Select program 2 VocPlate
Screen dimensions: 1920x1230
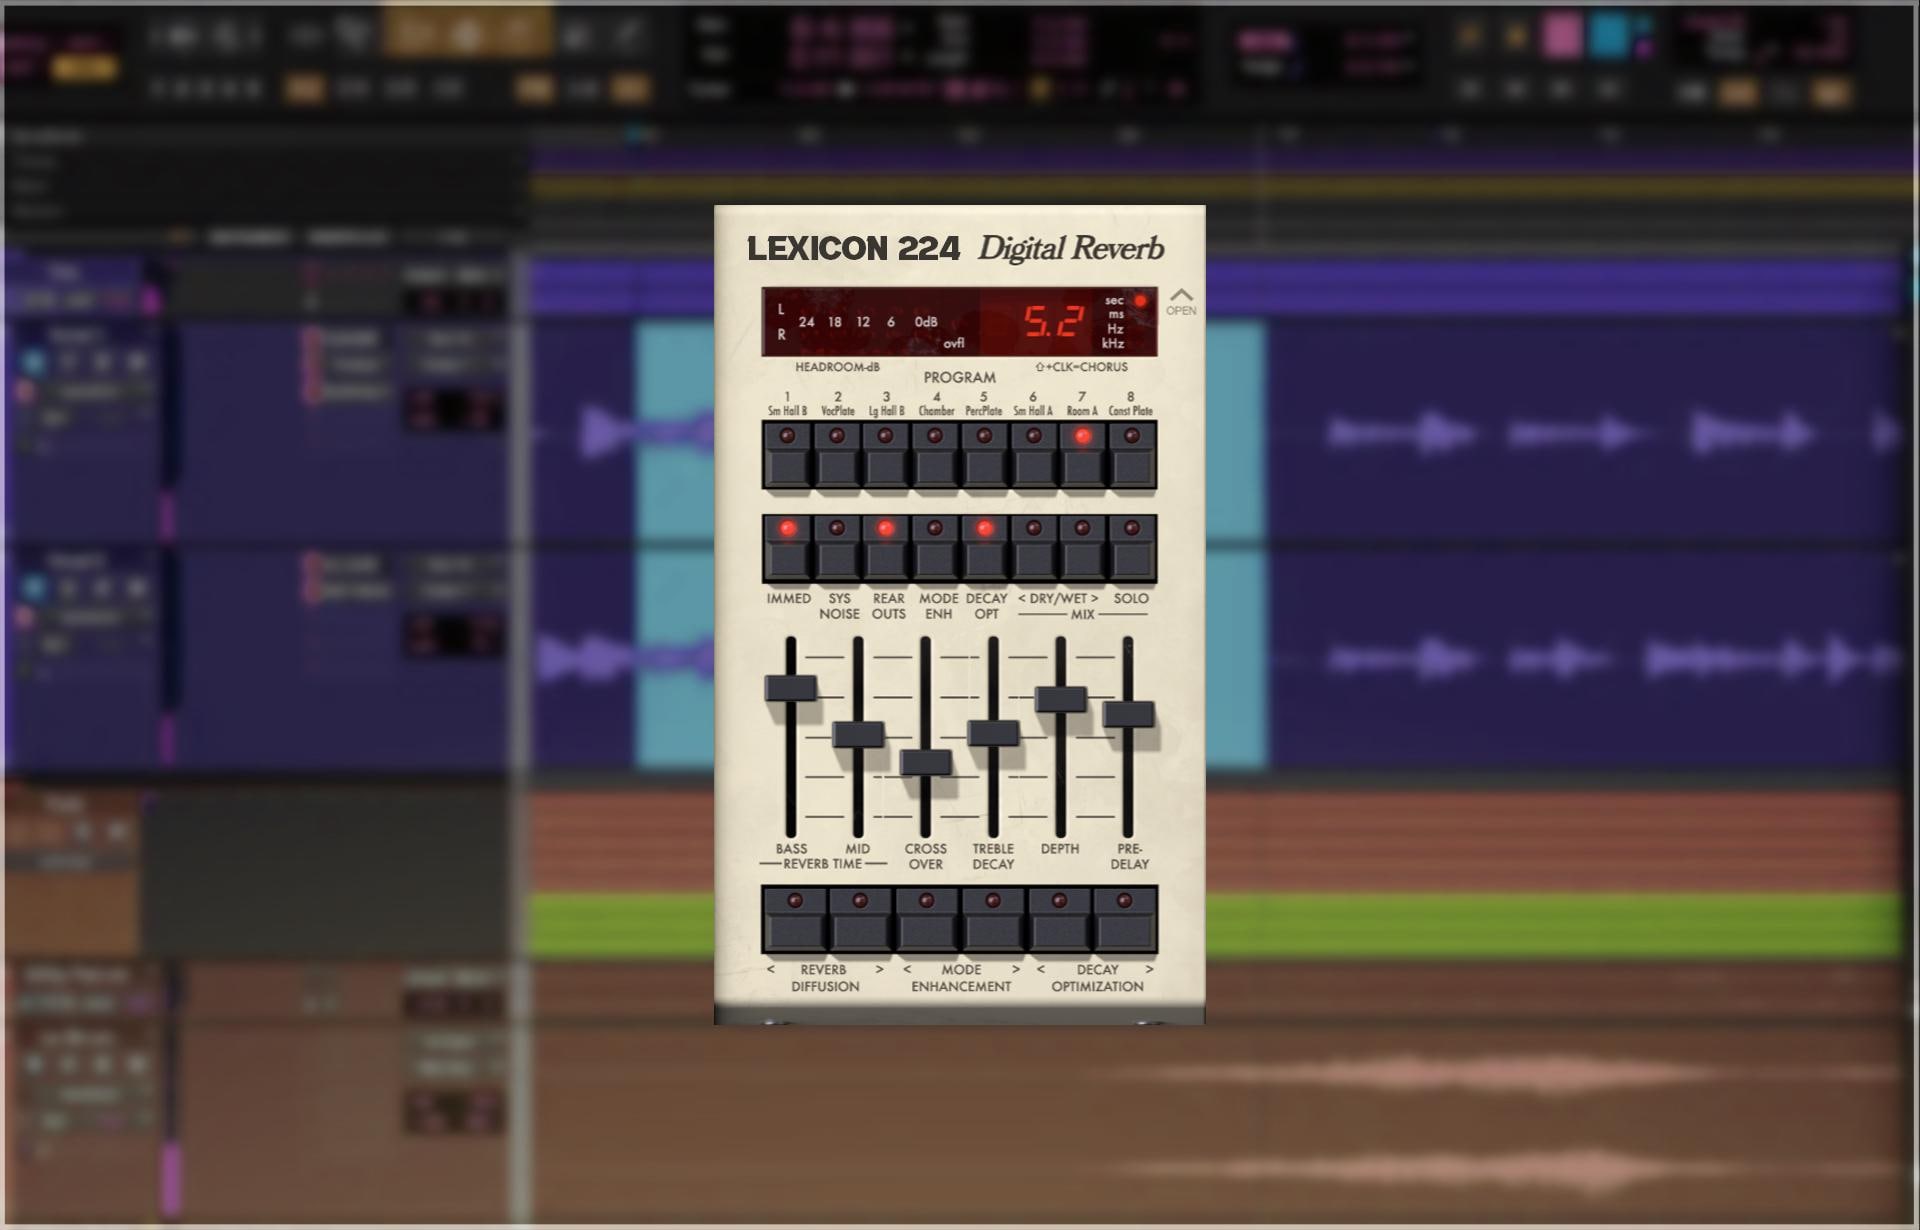(x=837, y=455)
